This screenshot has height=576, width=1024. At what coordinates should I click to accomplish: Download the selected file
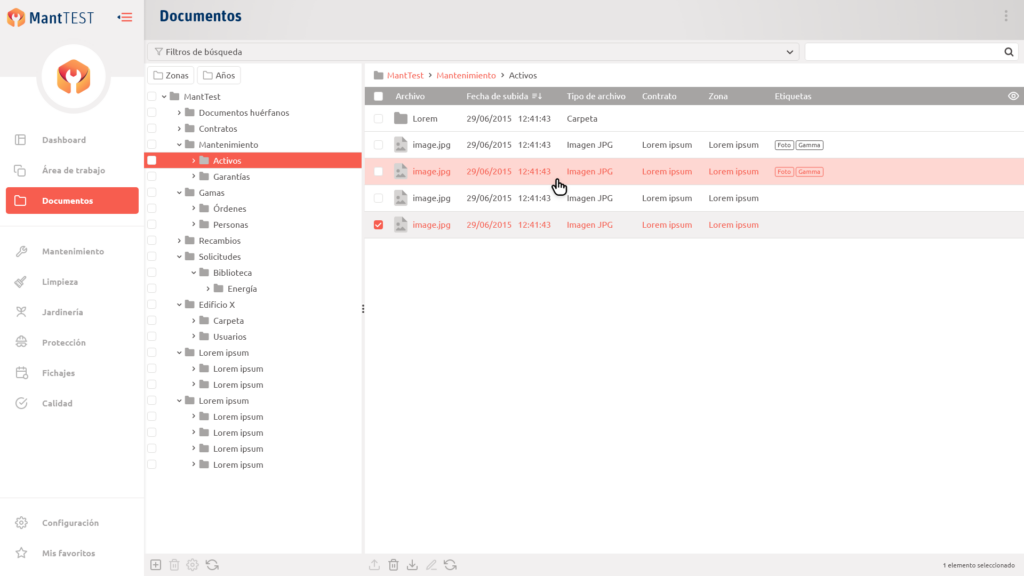click(412, 565)
